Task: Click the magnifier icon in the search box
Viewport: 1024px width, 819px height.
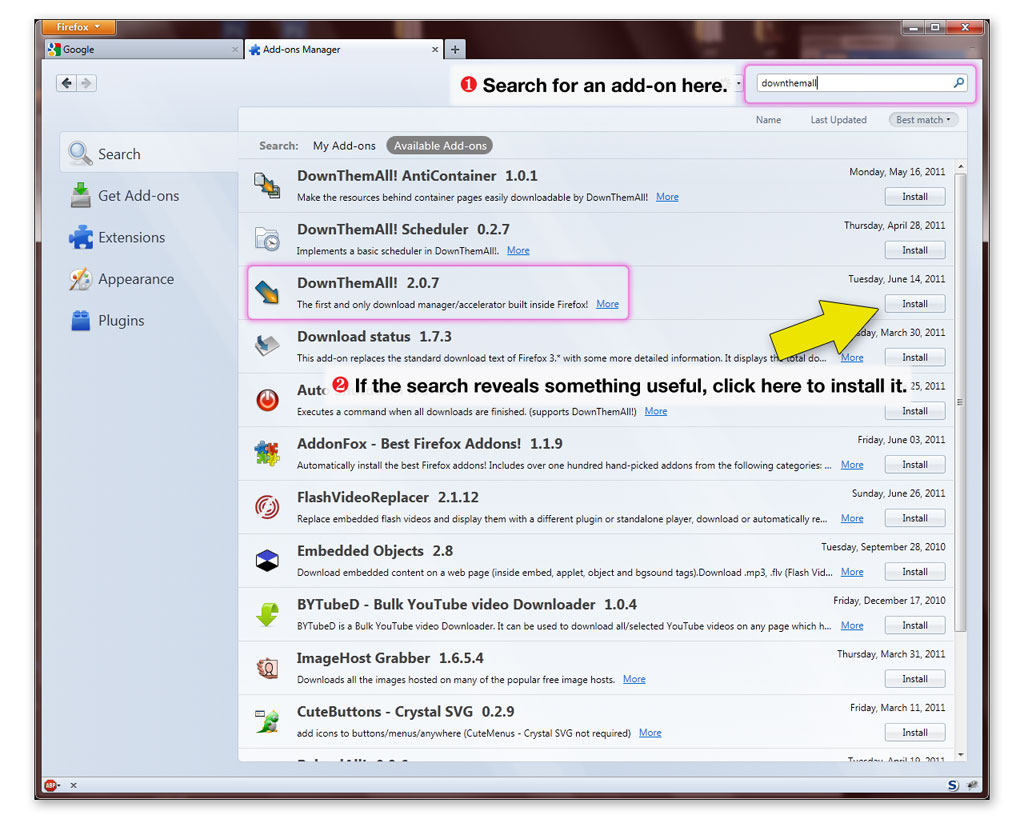Action: (959, 83)
